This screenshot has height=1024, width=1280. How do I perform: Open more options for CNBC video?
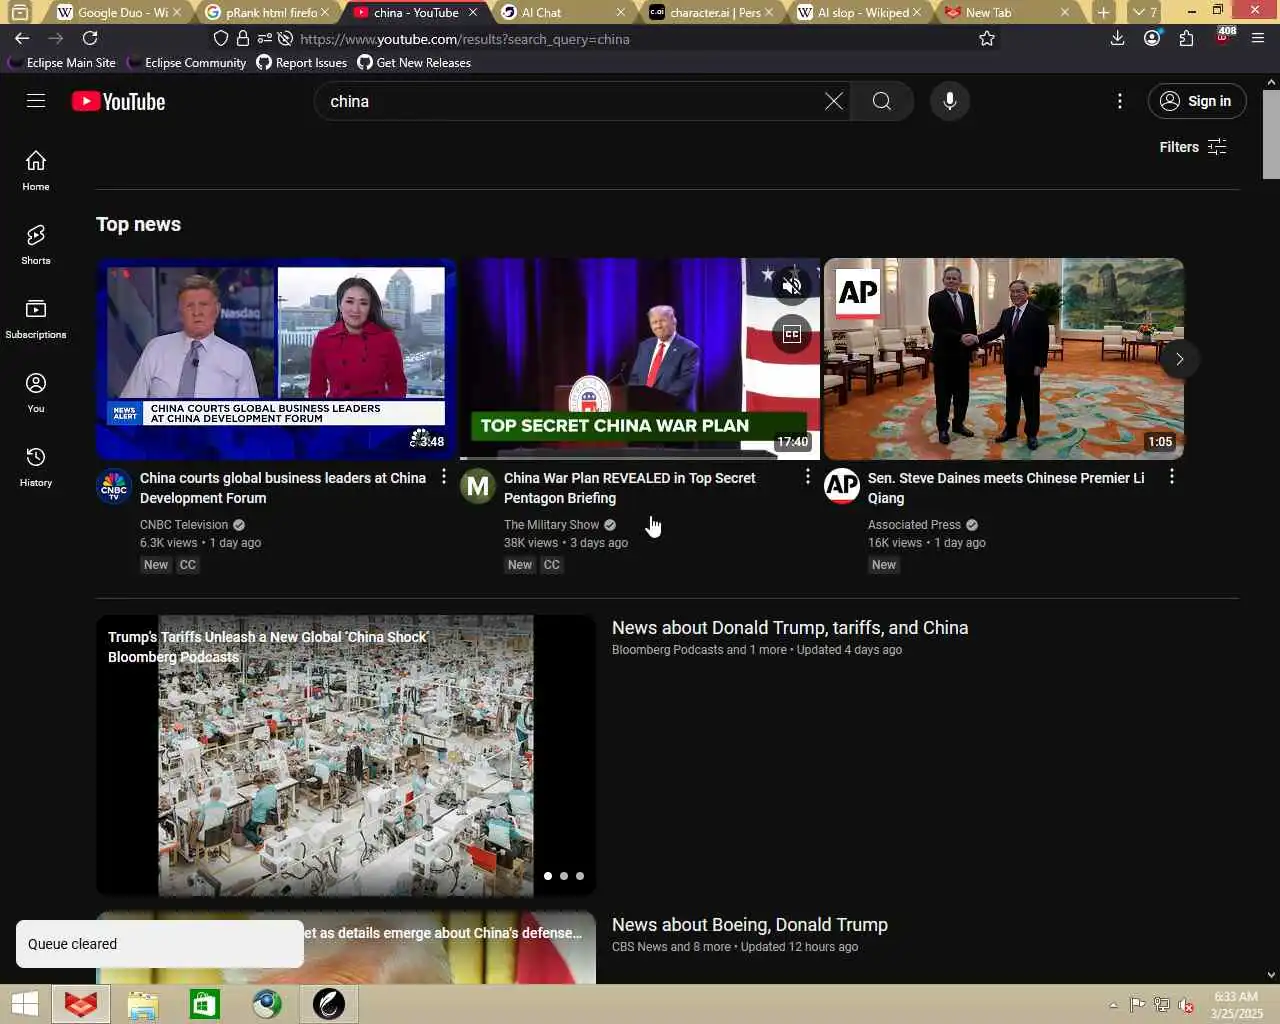444,478
